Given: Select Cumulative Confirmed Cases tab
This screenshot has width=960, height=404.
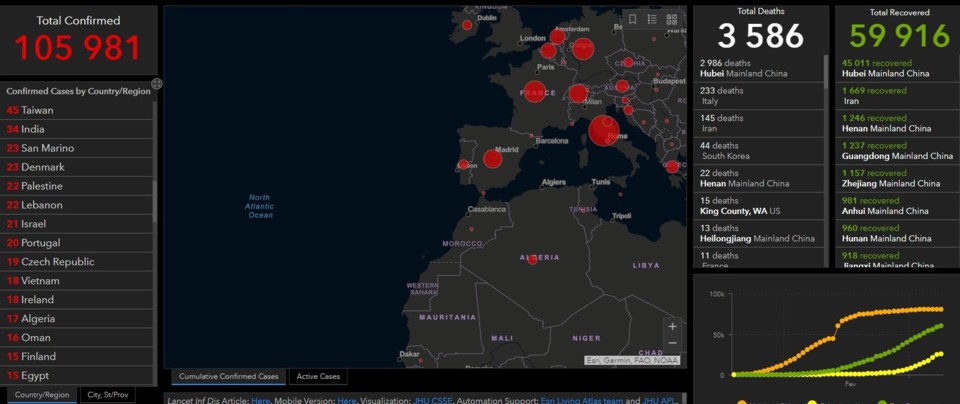Looking at the screenshot, I should coord(229,377).
